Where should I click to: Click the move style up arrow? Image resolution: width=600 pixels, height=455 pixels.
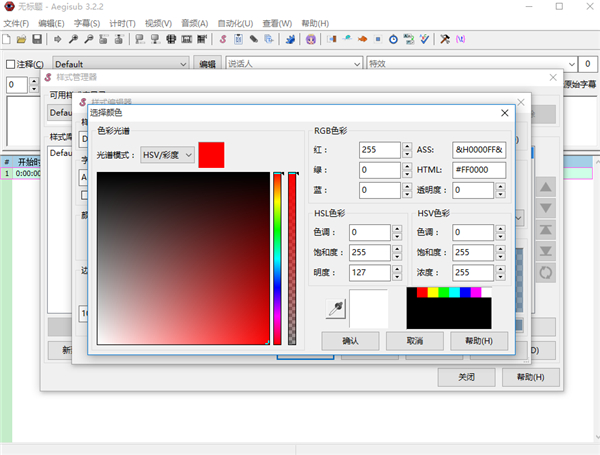click(546, 187)
